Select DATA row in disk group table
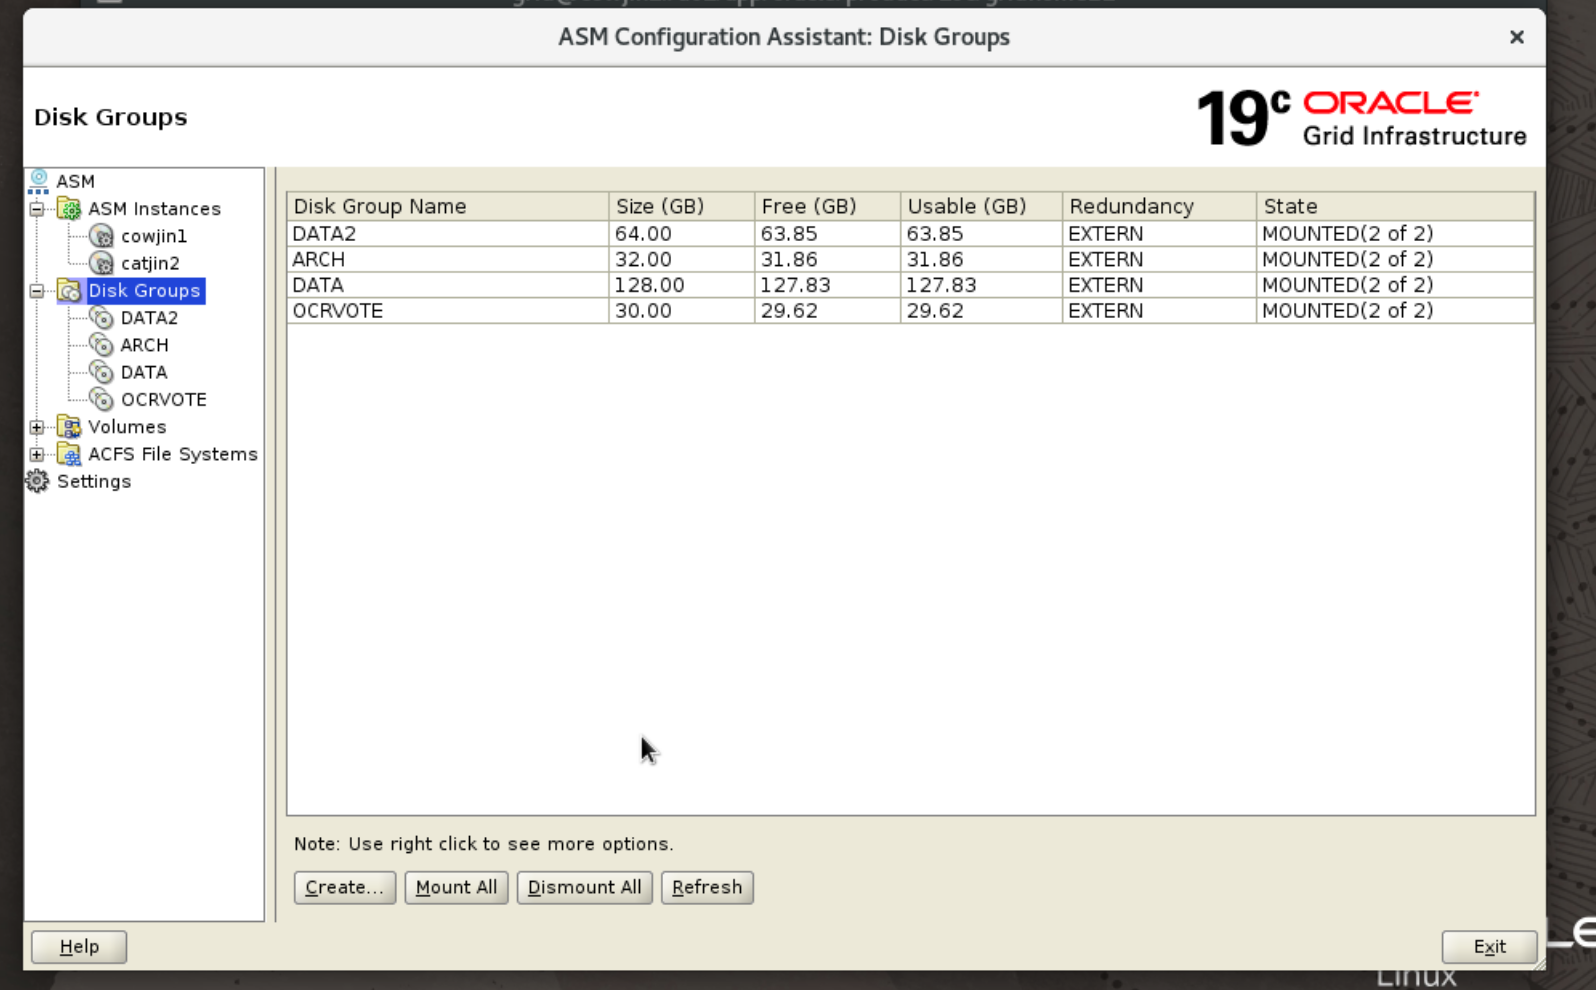This screenshot has width=1596, height=990. [x=910, y=285]
